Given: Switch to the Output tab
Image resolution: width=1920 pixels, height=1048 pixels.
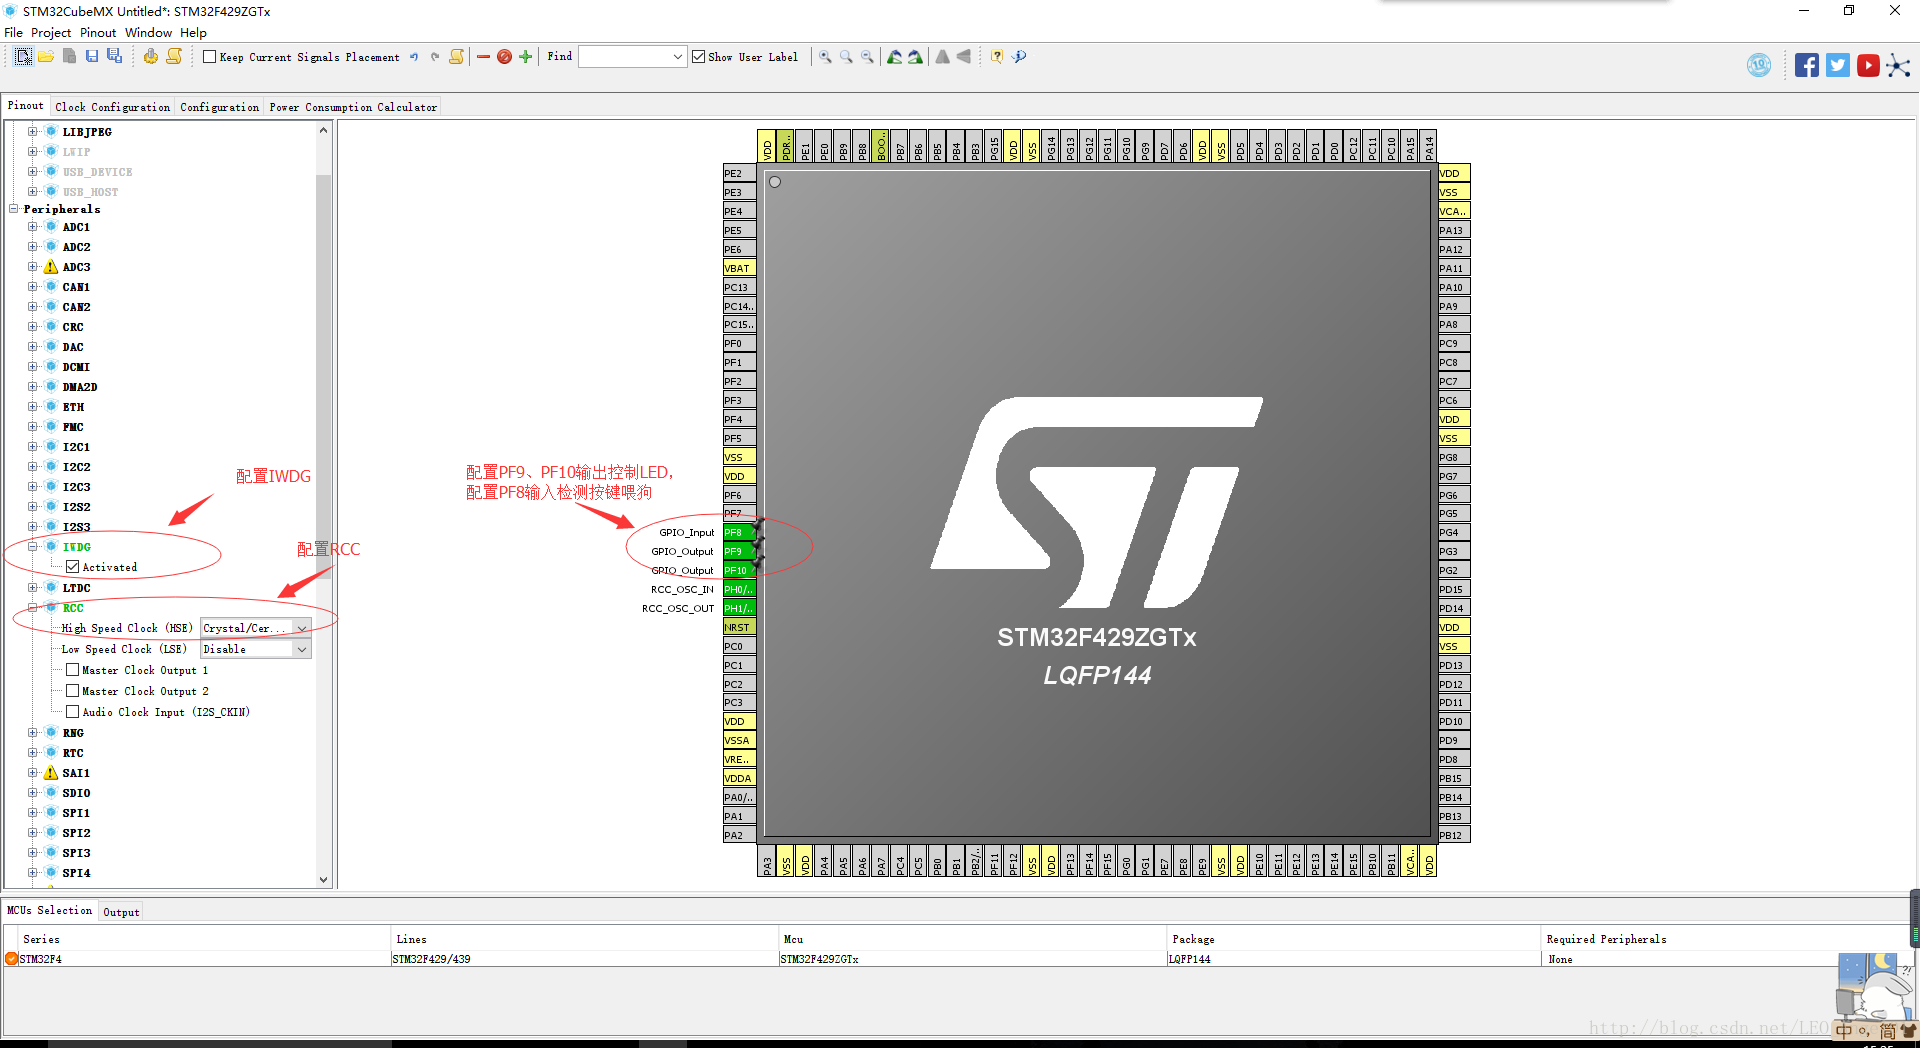Looking at the screenshot, I should click(x=121, y=912).
